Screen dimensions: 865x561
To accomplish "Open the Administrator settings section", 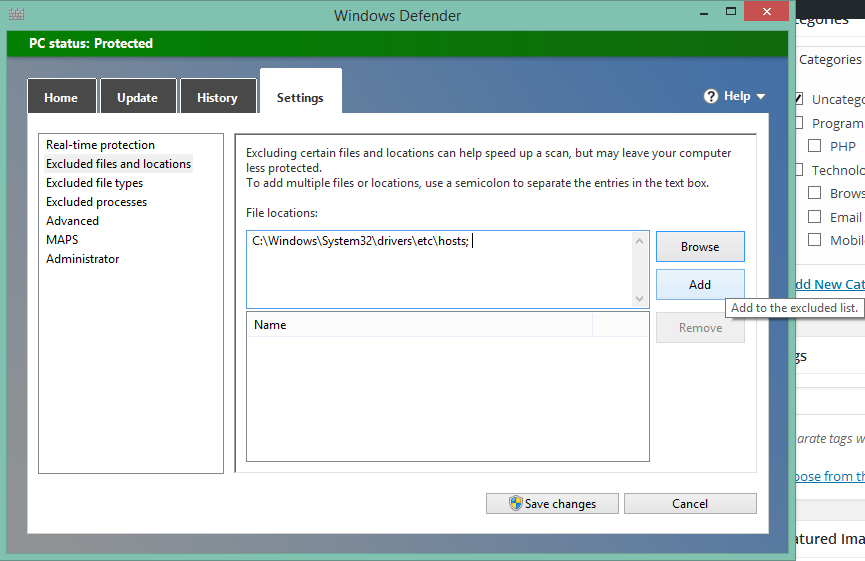I will (x=83, y=259).
